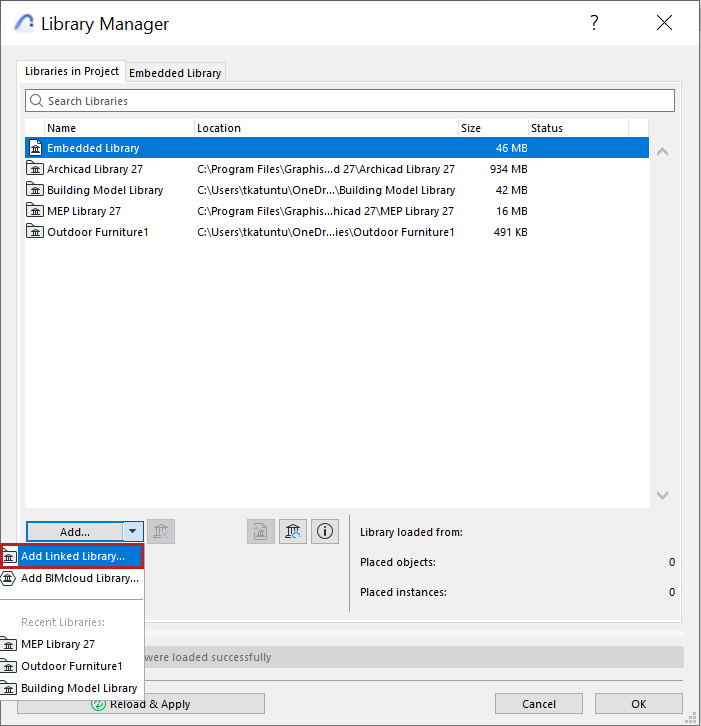Click the 42 MB size value
701x726 pixels.
512,190
